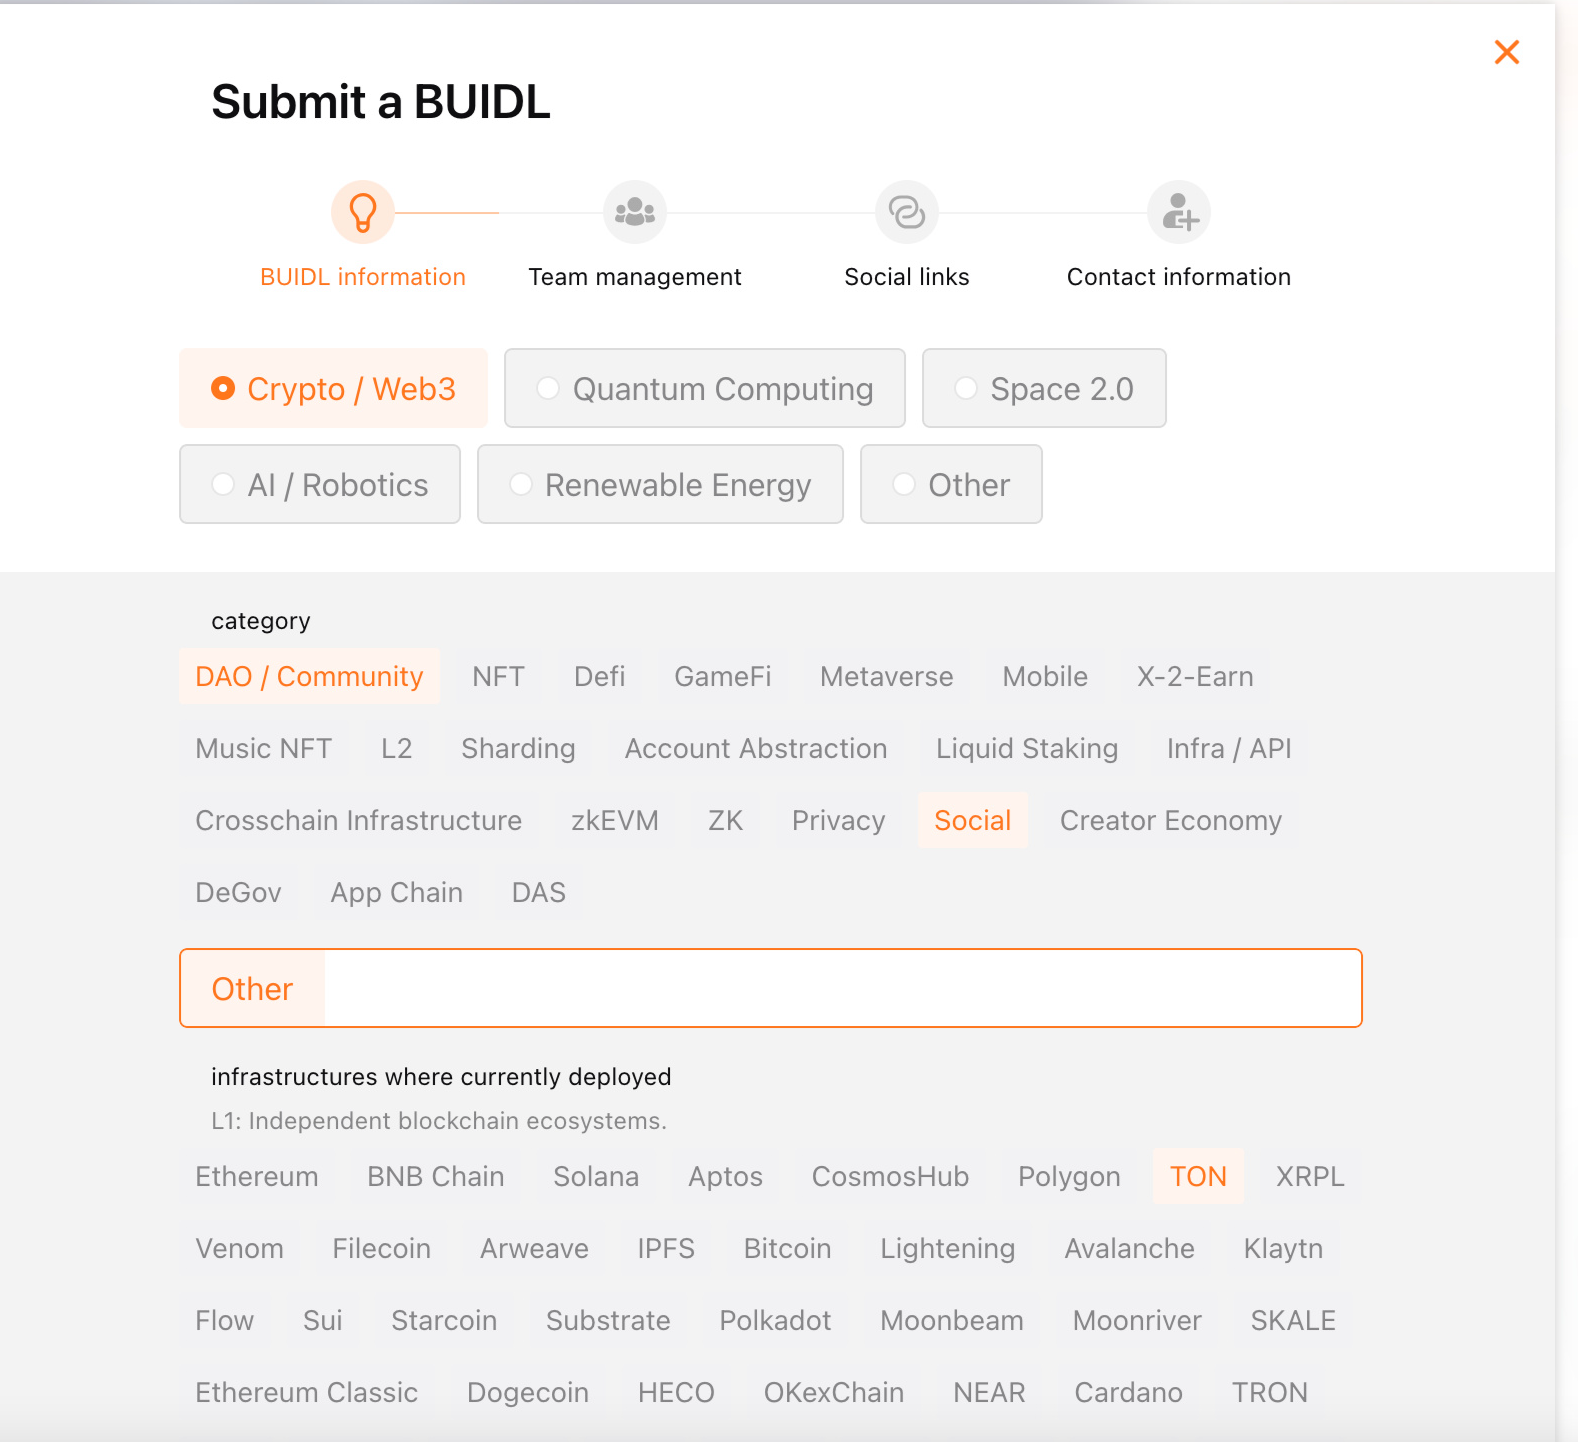The width and height of the screenshot is (1578, 1442).
Task: Toggle the L2 category tag
Action: pos(397,748)
